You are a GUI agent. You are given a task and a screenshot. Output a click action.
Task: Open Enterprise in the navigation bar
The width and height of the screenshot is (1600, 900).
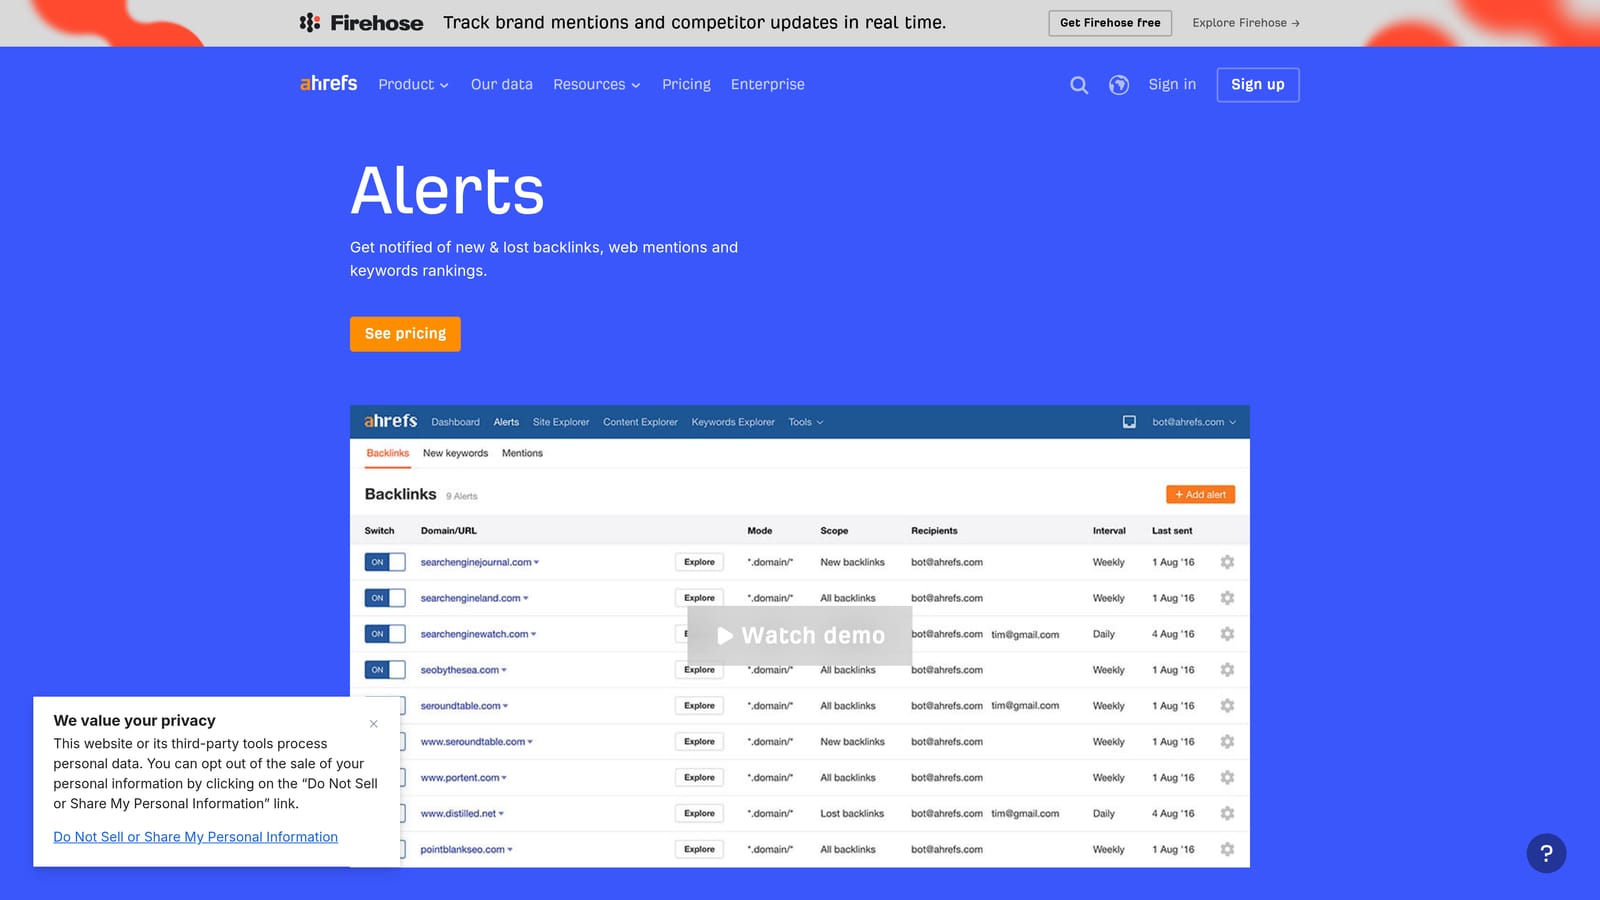point(768,85)
